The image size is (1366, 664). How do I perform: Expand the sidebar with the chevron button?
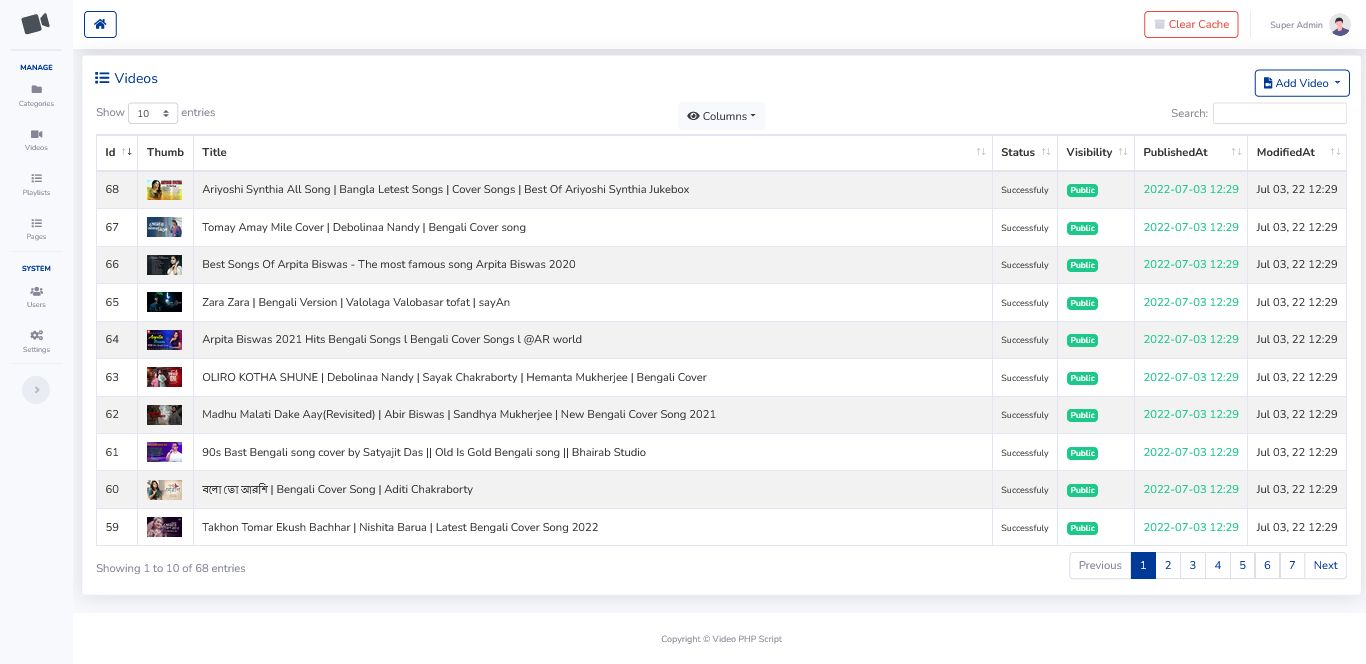coord(36,390)
